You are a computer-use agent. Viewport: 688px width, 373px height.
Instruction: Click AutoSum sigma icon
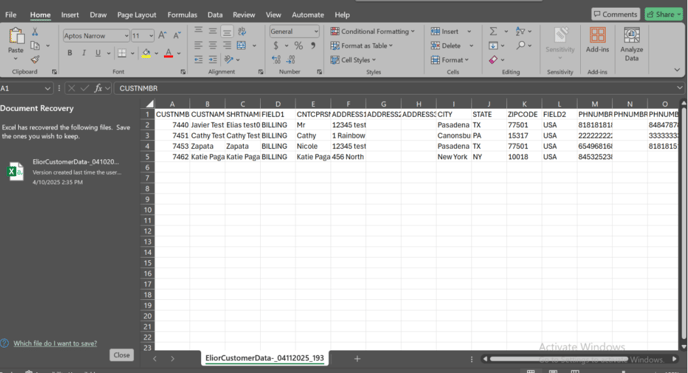(x=493, y=31)
